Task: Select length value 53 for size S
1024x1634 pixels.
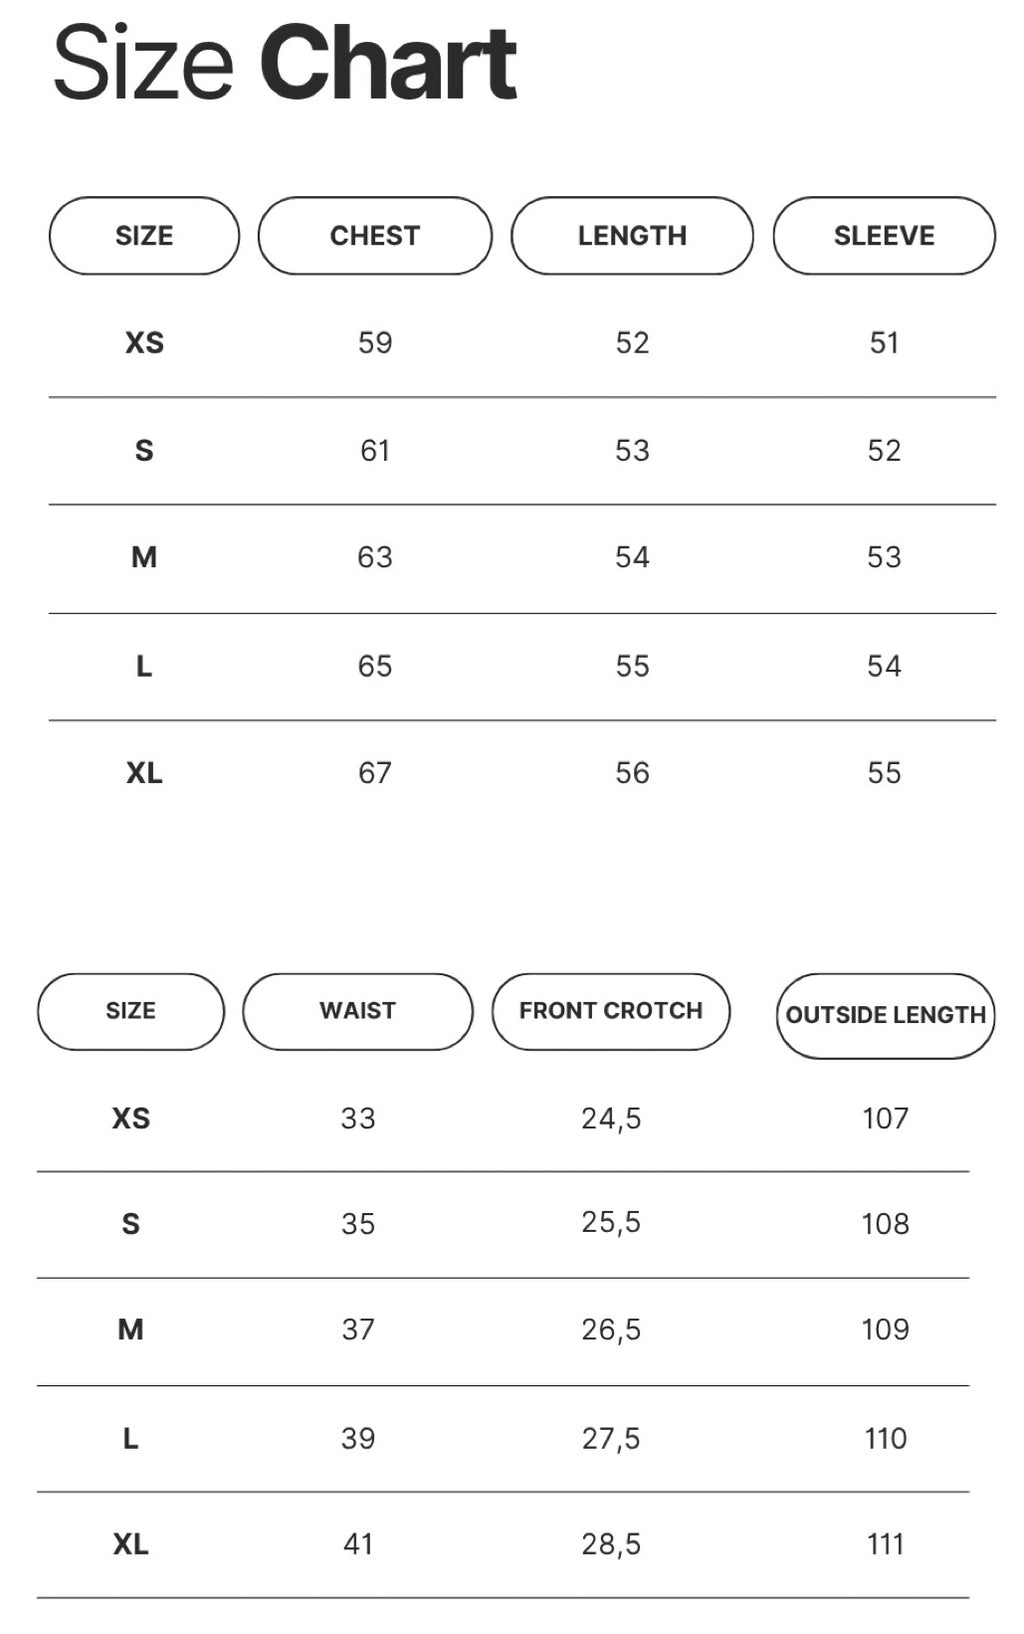Action: (632, 451)
